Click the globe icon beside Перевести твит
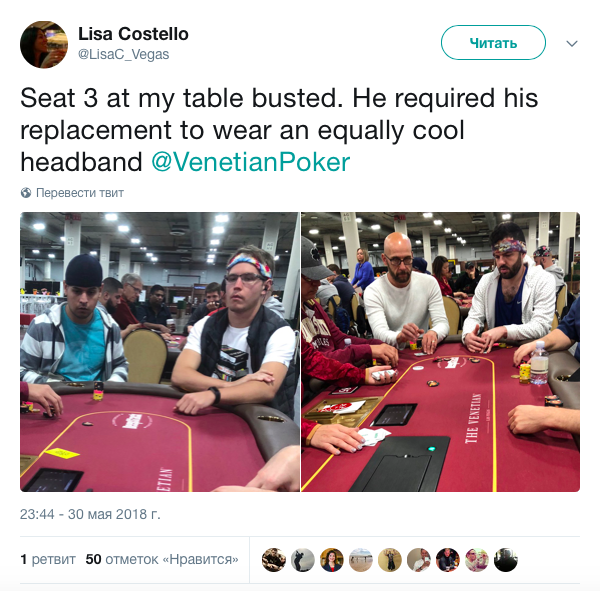The image size is (600, 591). [x=26, y=193]
